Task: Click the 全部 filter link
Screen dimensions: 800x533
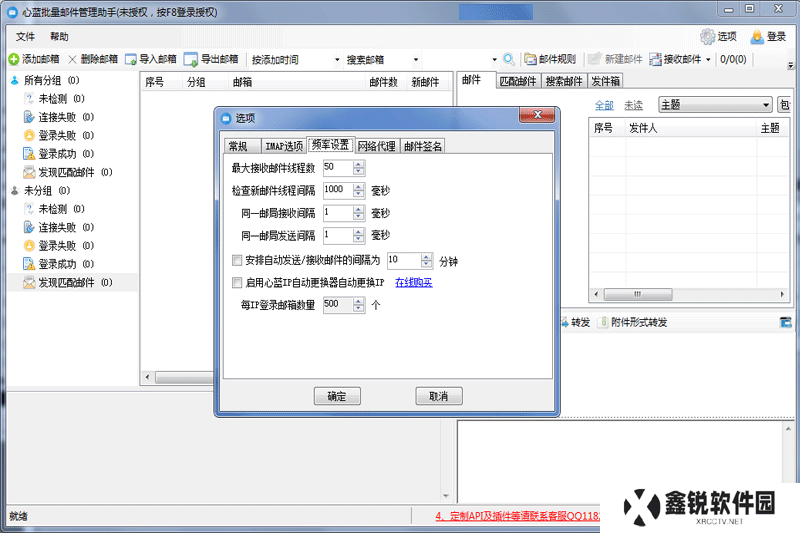Action: point(604,106)
